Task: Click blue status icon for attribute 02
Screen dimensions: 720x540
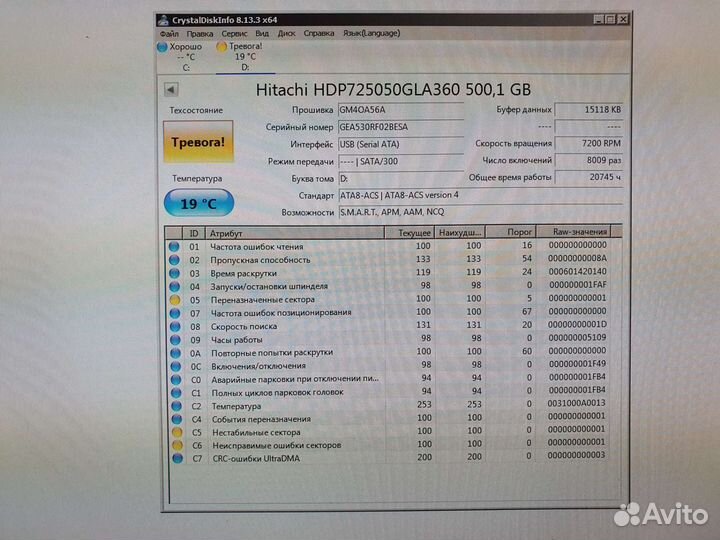Action: 174,260
